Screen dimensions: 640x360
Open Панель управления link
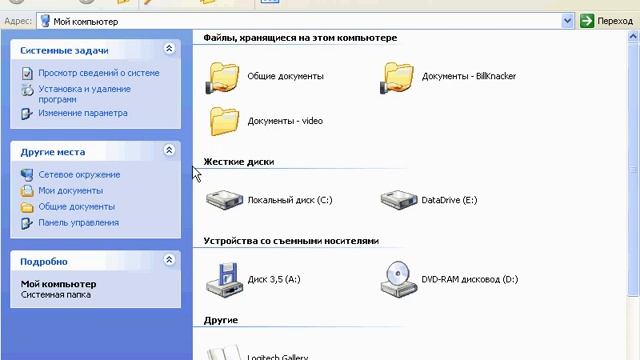[79, 222]
